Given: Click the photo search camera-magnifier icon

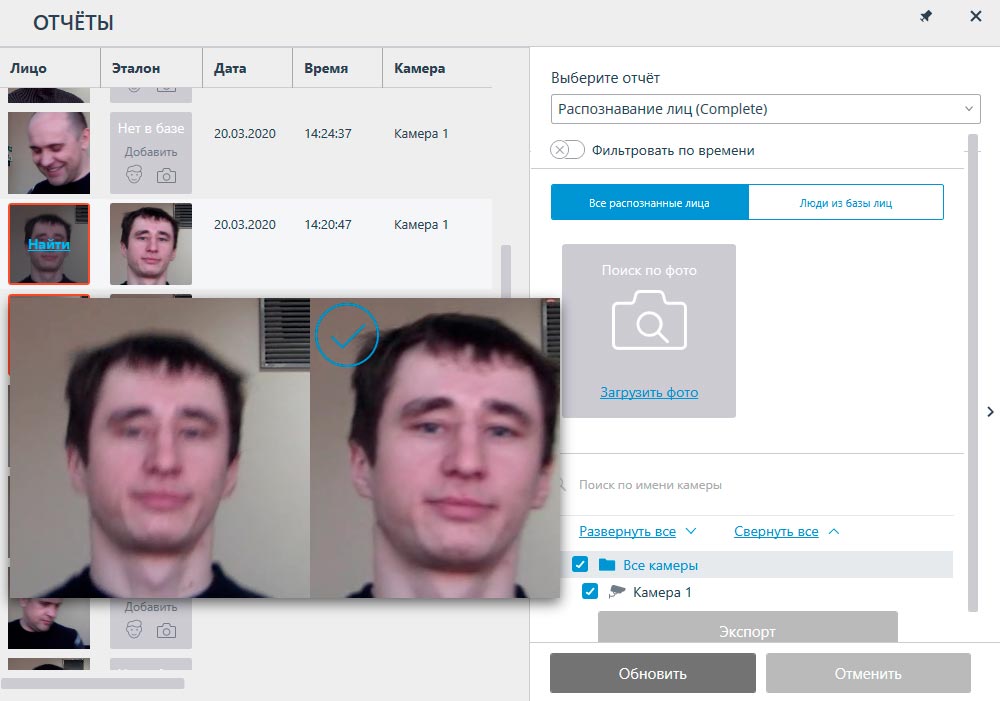Looking at the screenshot, I should pos(648,320).
